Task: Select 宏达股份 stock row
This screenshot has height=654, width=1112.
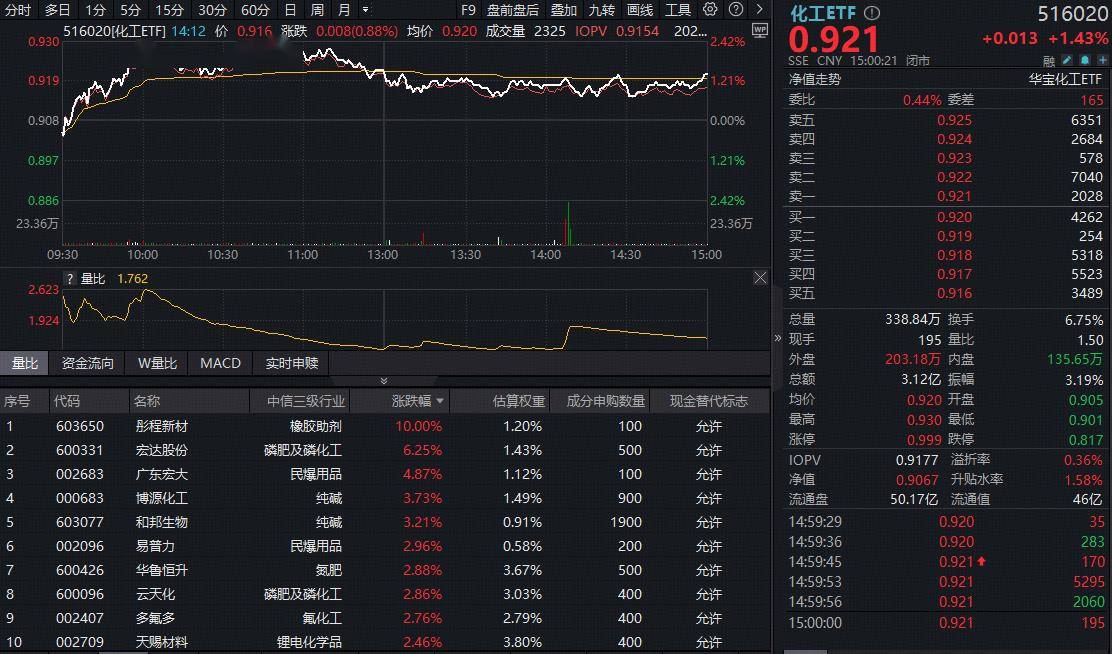Action: 384,450
